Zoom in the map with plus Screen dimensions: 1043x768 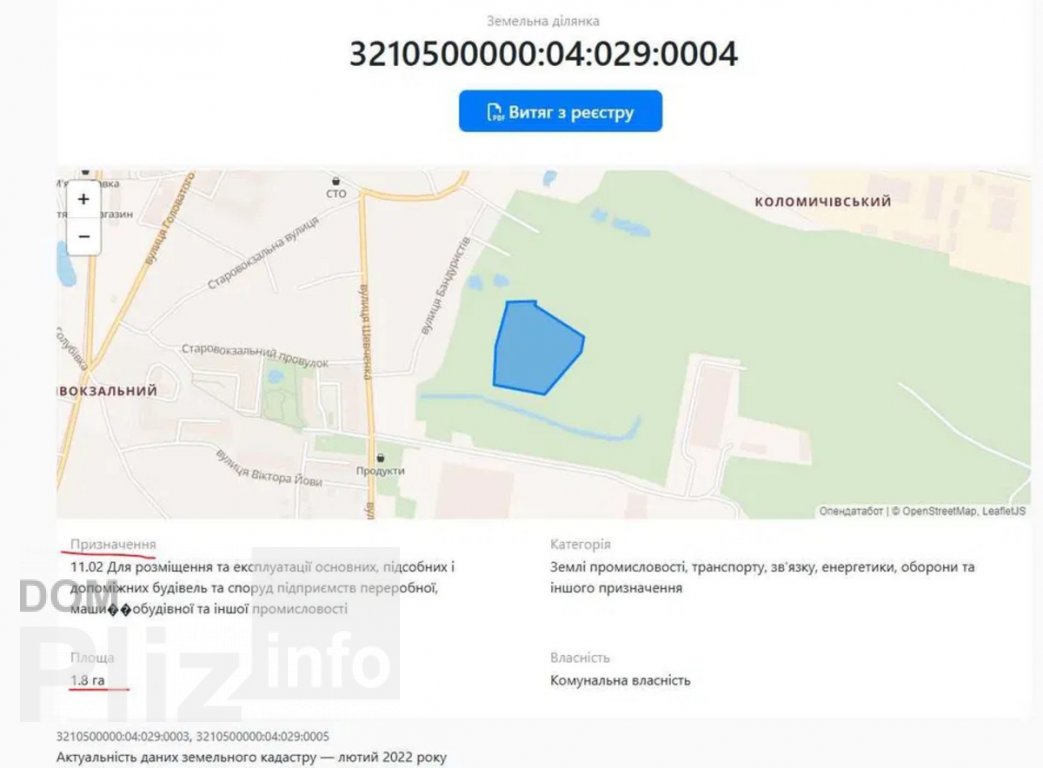point(84,199)
